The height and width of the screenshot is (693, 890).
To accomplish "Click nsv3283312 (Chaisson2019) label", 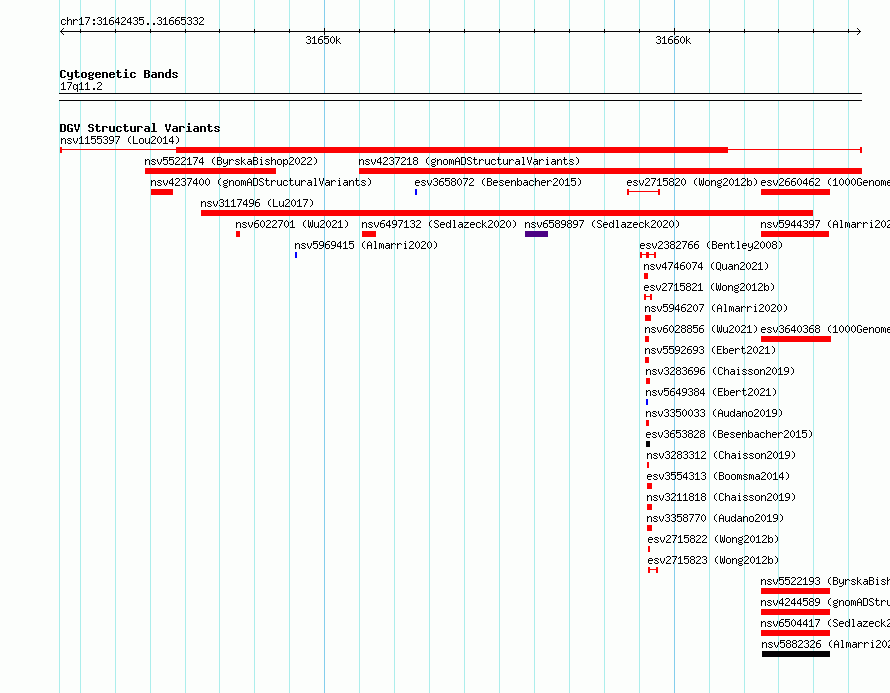I will point(721,455).
